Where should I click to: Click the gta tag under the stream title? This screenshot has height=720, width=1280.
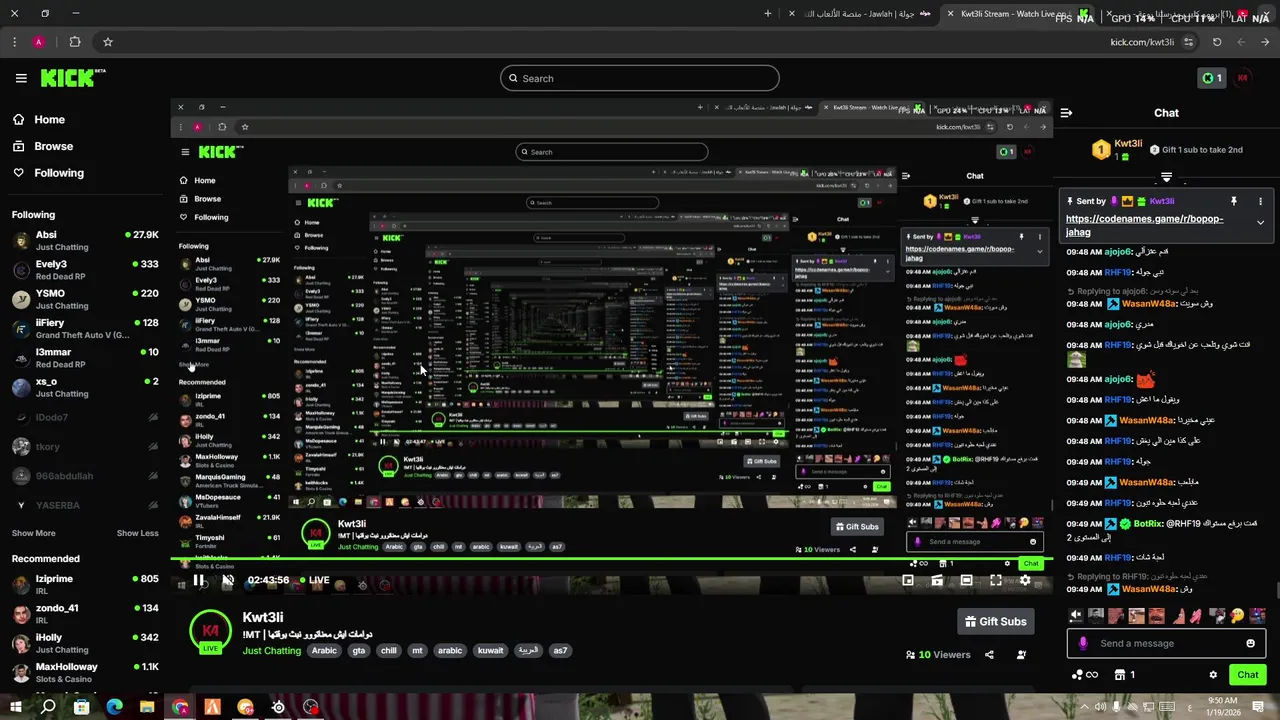tap(359, 650)
